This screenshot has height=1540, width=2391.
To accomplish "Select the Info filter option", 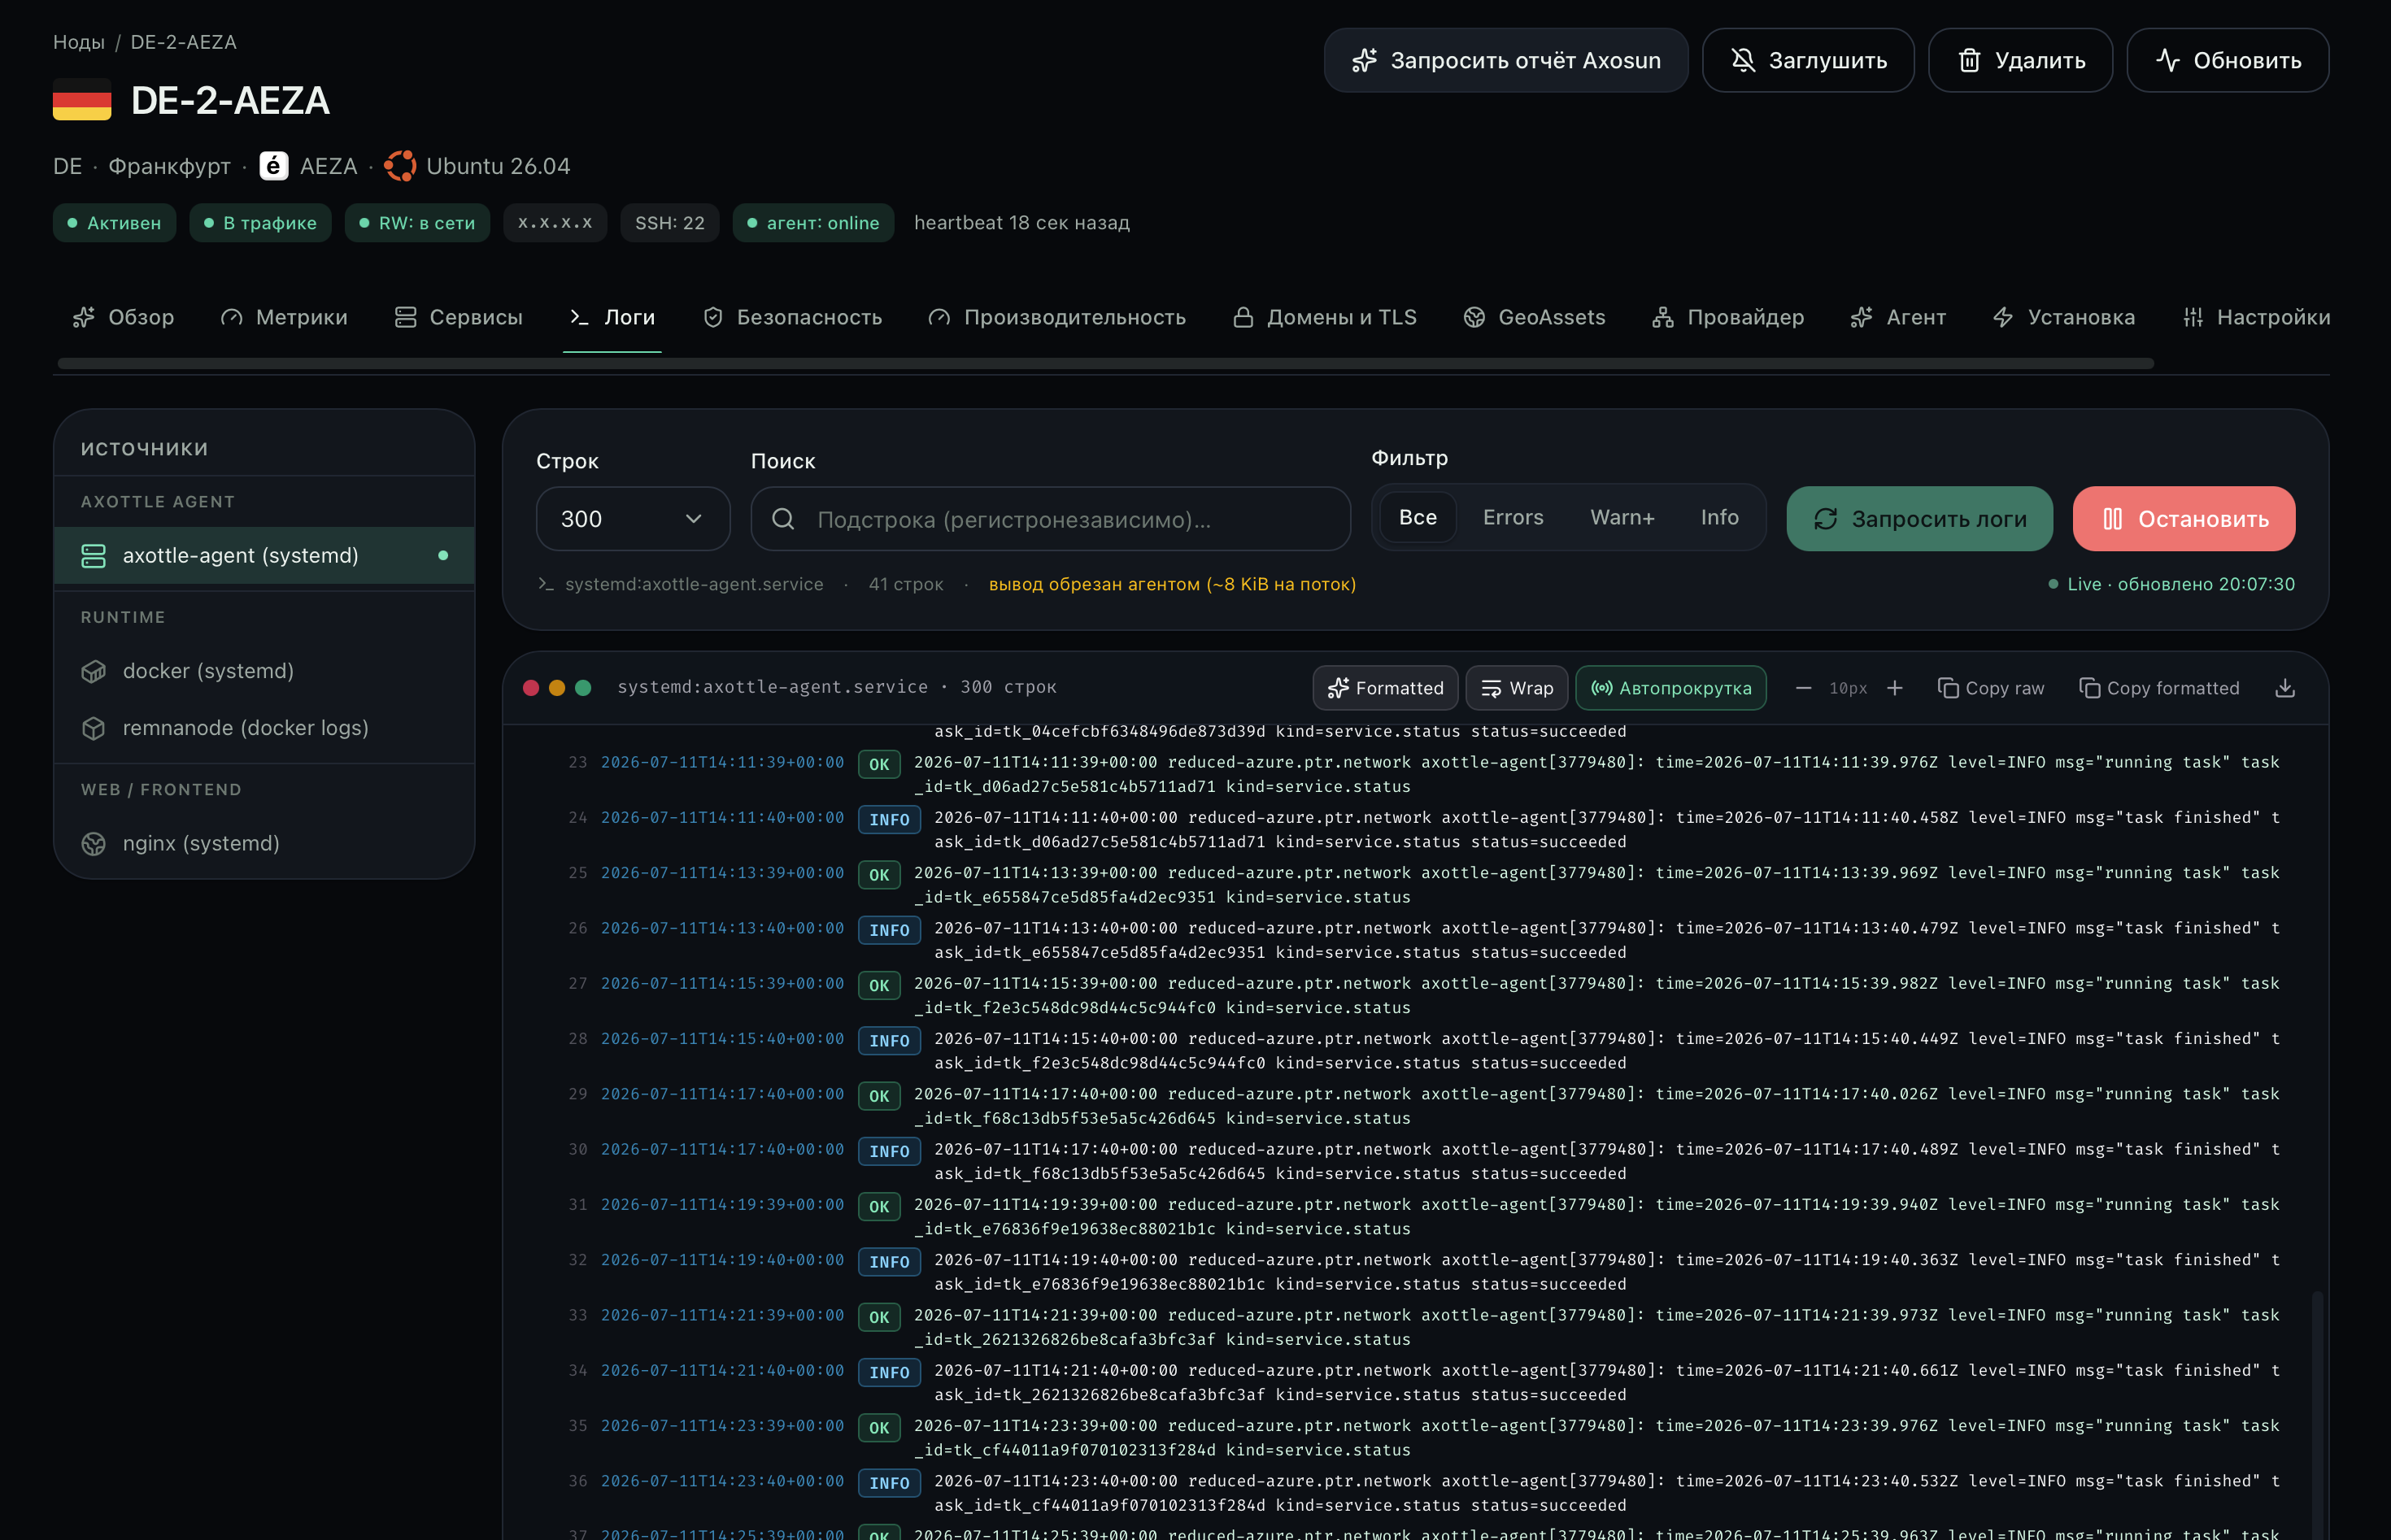I will (1719, 517).
